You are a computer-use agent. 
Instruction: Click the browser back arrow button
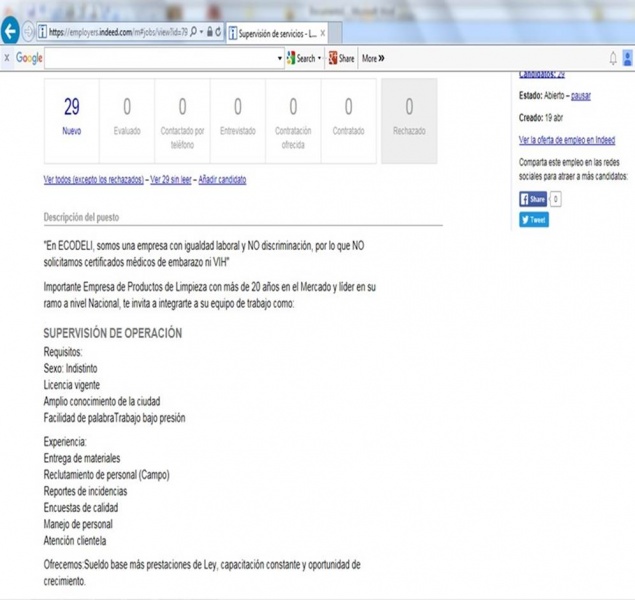pos(10,31)
